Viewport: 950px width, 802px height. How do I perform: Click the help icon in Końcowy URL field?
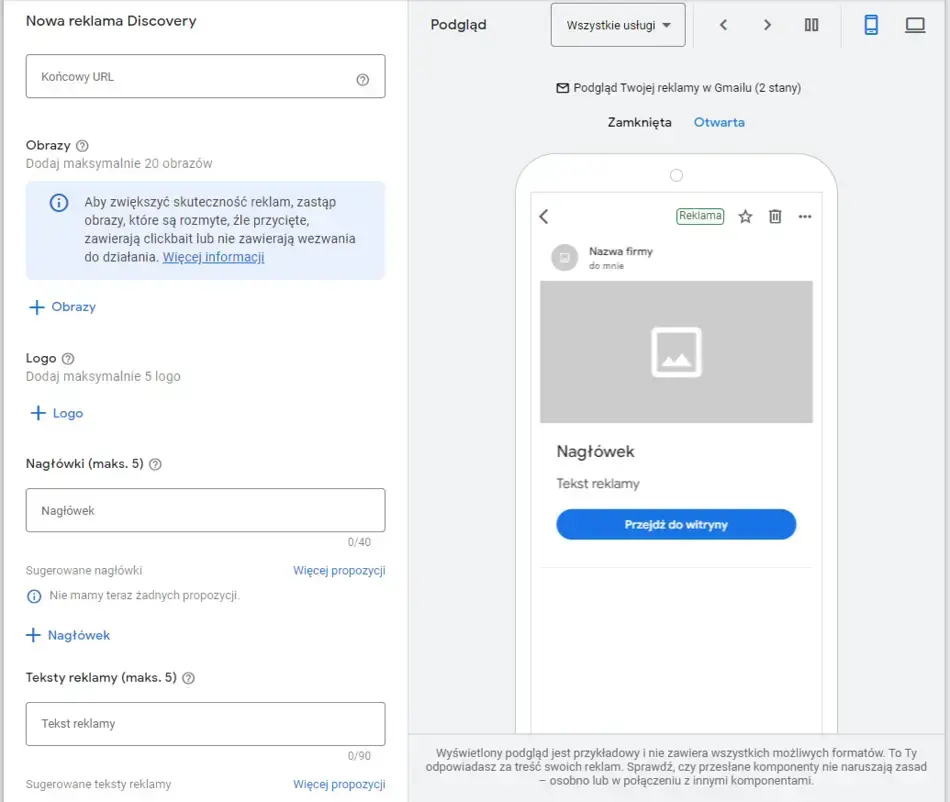pyautogui.click(x=362, y=80)
